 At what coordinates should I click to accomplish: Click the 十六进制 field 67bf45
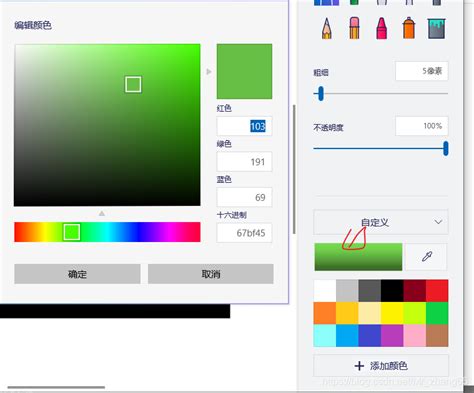[x=244, y=233]
